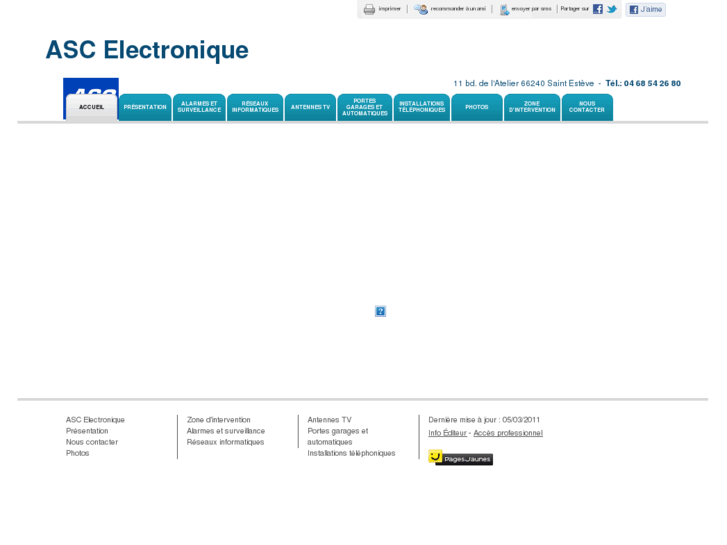Open the Photos tab
The image size is (727, 545).
pyautogui.click(x=477, y=107)
